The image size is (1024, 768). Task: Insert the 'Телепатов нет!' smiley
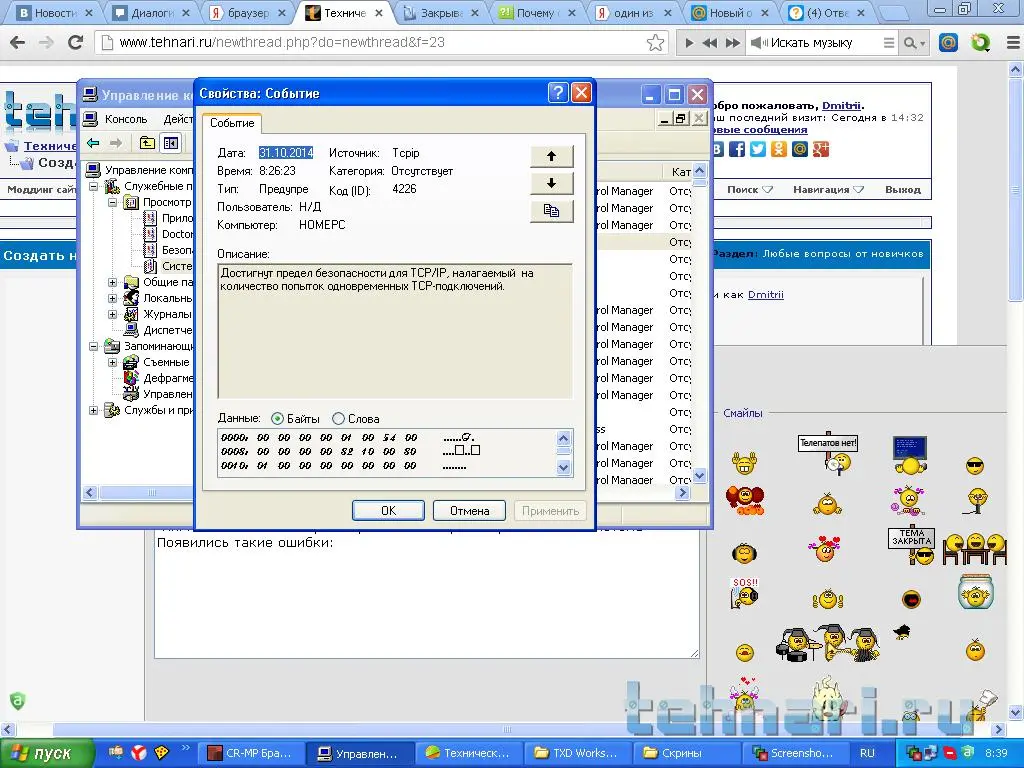click(x=828, y=453)
